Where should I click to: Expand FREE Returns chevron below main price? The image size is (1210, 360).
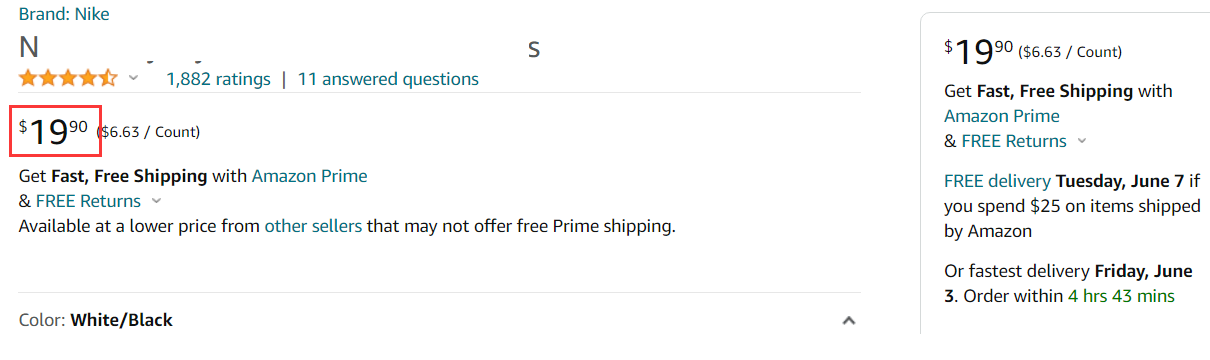(156, 202)
